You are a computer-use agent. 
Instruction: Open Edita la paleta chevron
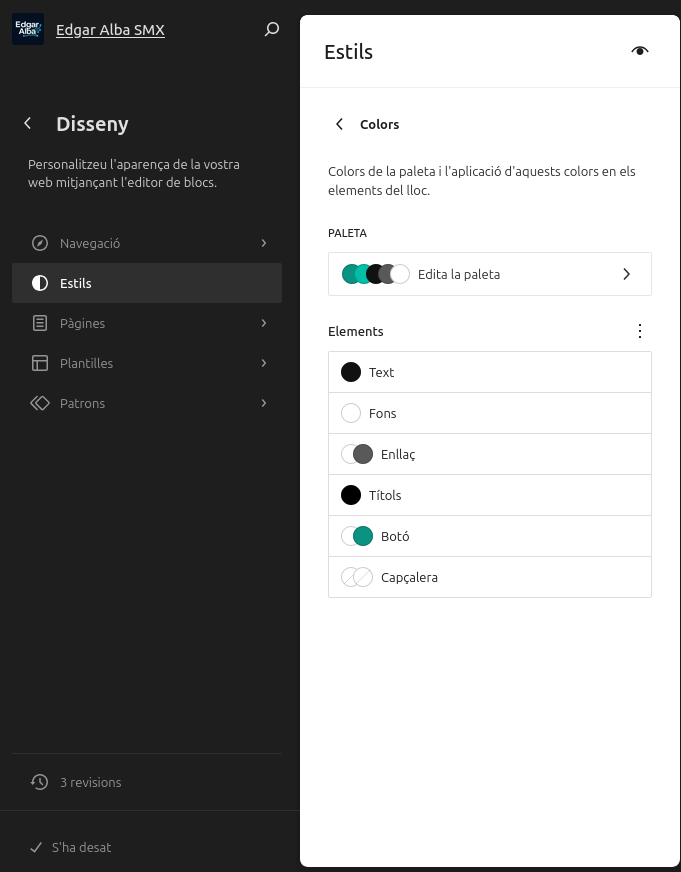click(627, 274)
